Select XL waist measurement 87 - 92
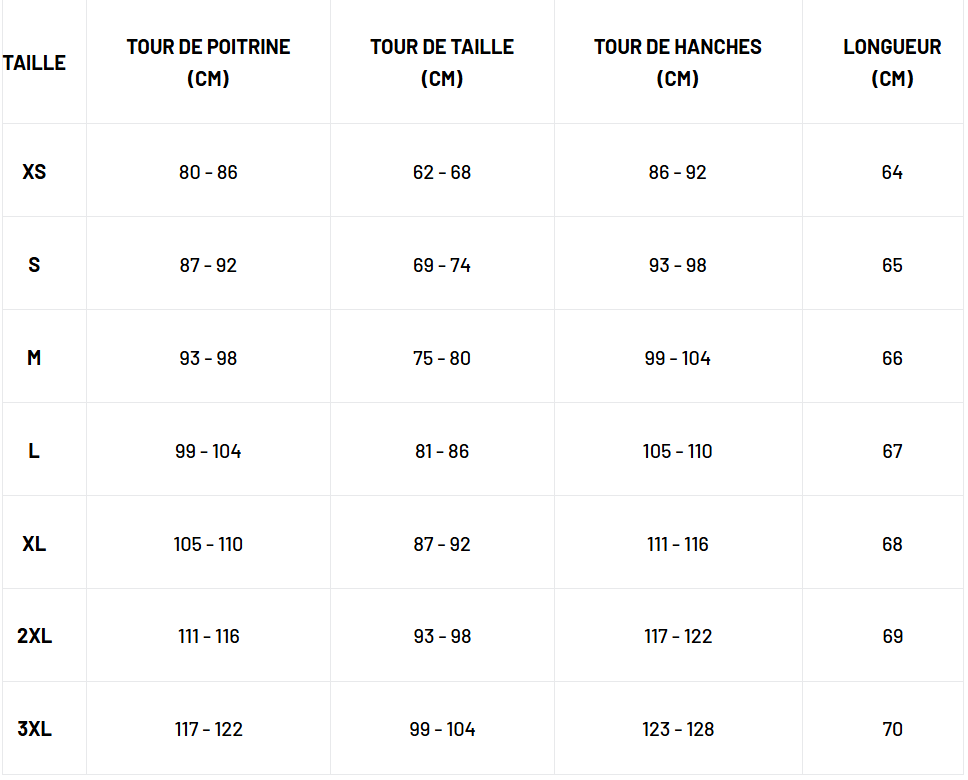This screenshot has width=968, height=780. 442,544
